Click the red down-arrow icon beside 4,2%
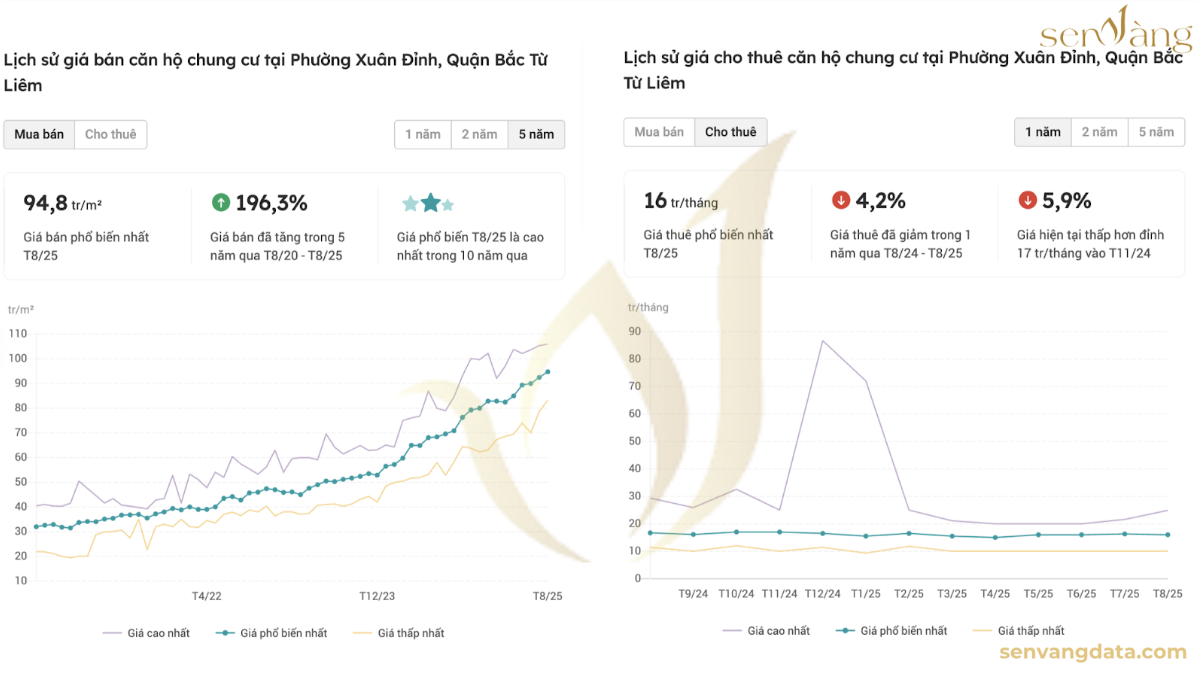Image resolution: width=1204 pixels, height=674 pixels. click(x=841, y=201)
